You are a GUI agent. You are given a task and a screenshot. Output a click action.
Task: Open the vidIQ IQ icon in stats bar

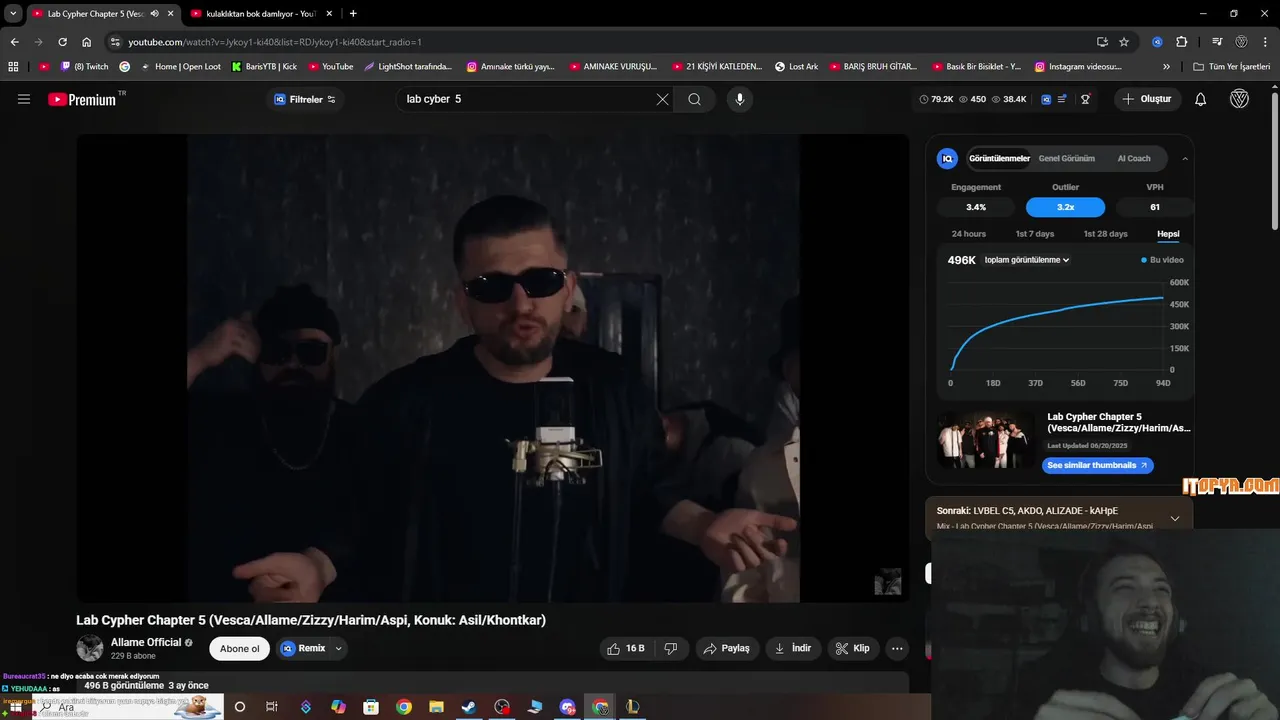click(1046, 99)
